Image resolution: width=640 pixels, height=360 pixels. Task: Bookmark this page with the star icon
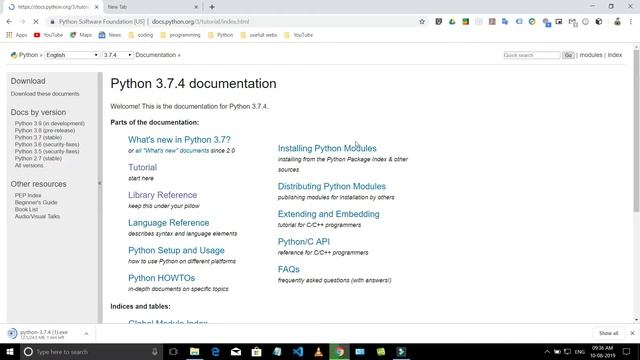tap(422, 22)
